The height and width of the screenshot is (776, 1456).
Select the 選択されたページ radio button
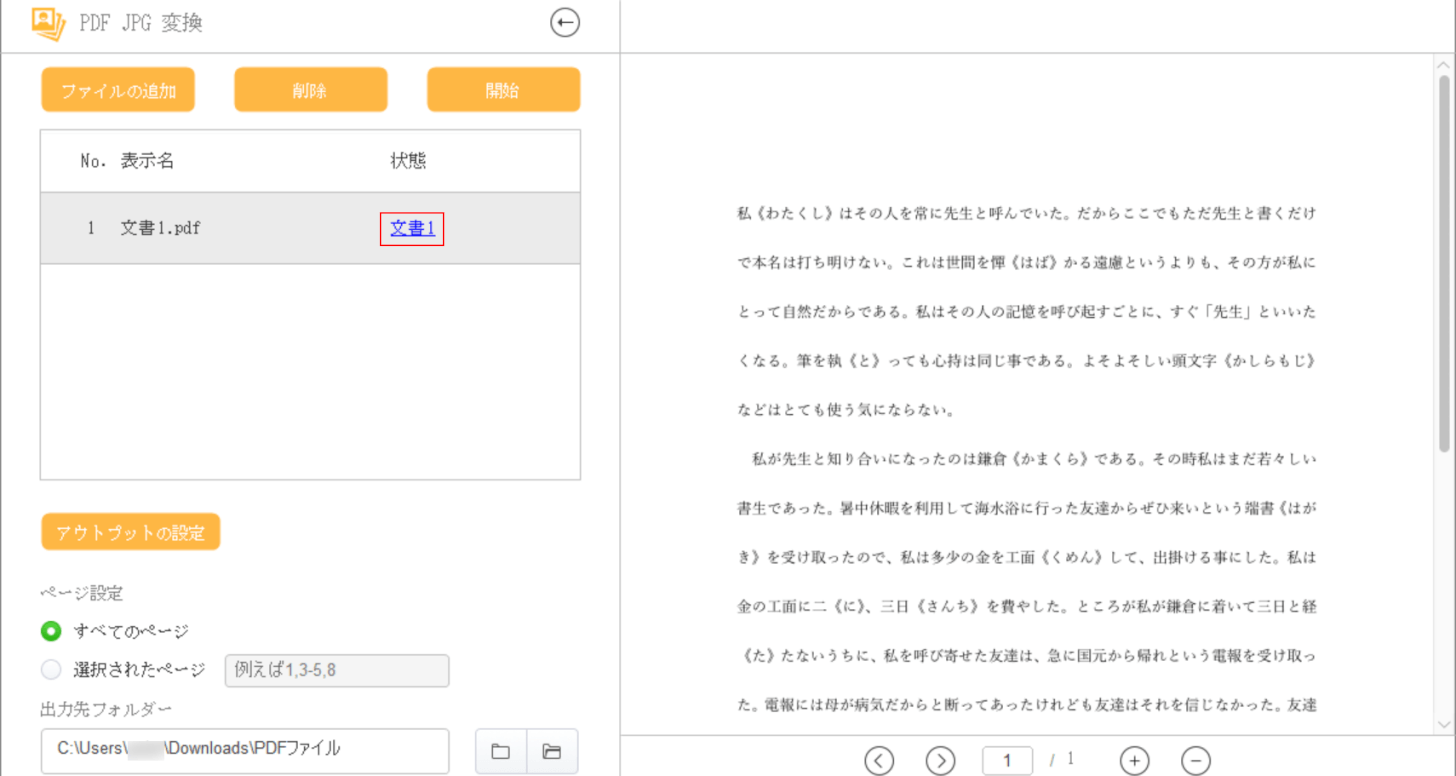(51, 670)
